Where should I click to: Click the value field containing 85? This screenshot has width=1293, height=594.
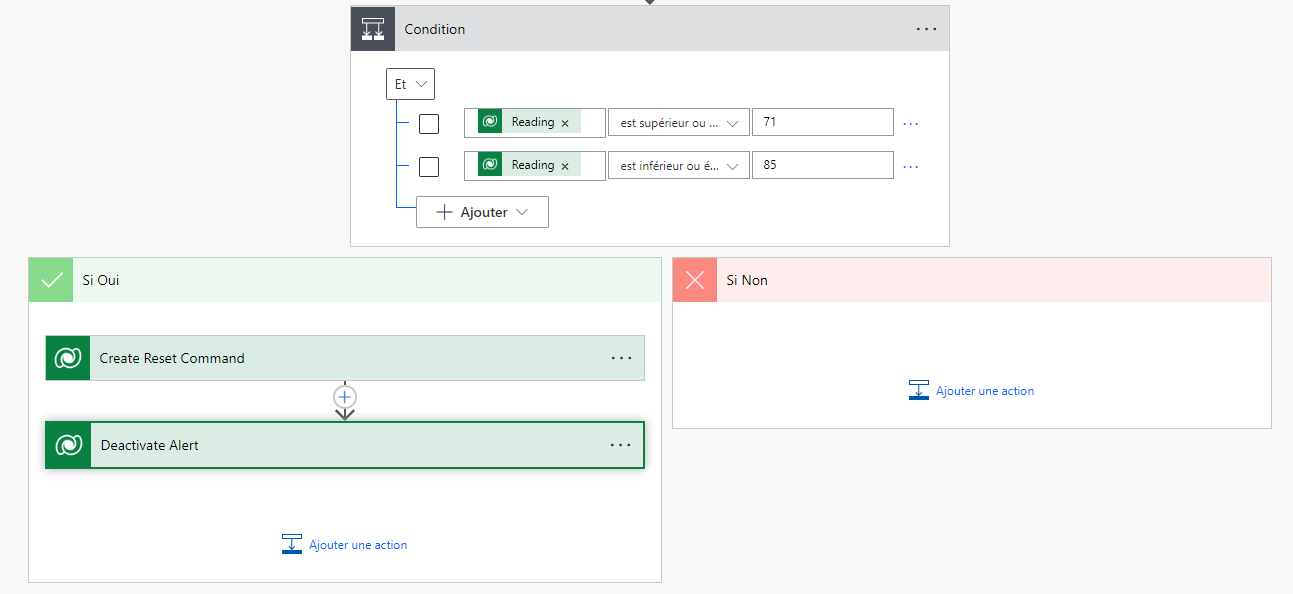click(x=823, y=165)
